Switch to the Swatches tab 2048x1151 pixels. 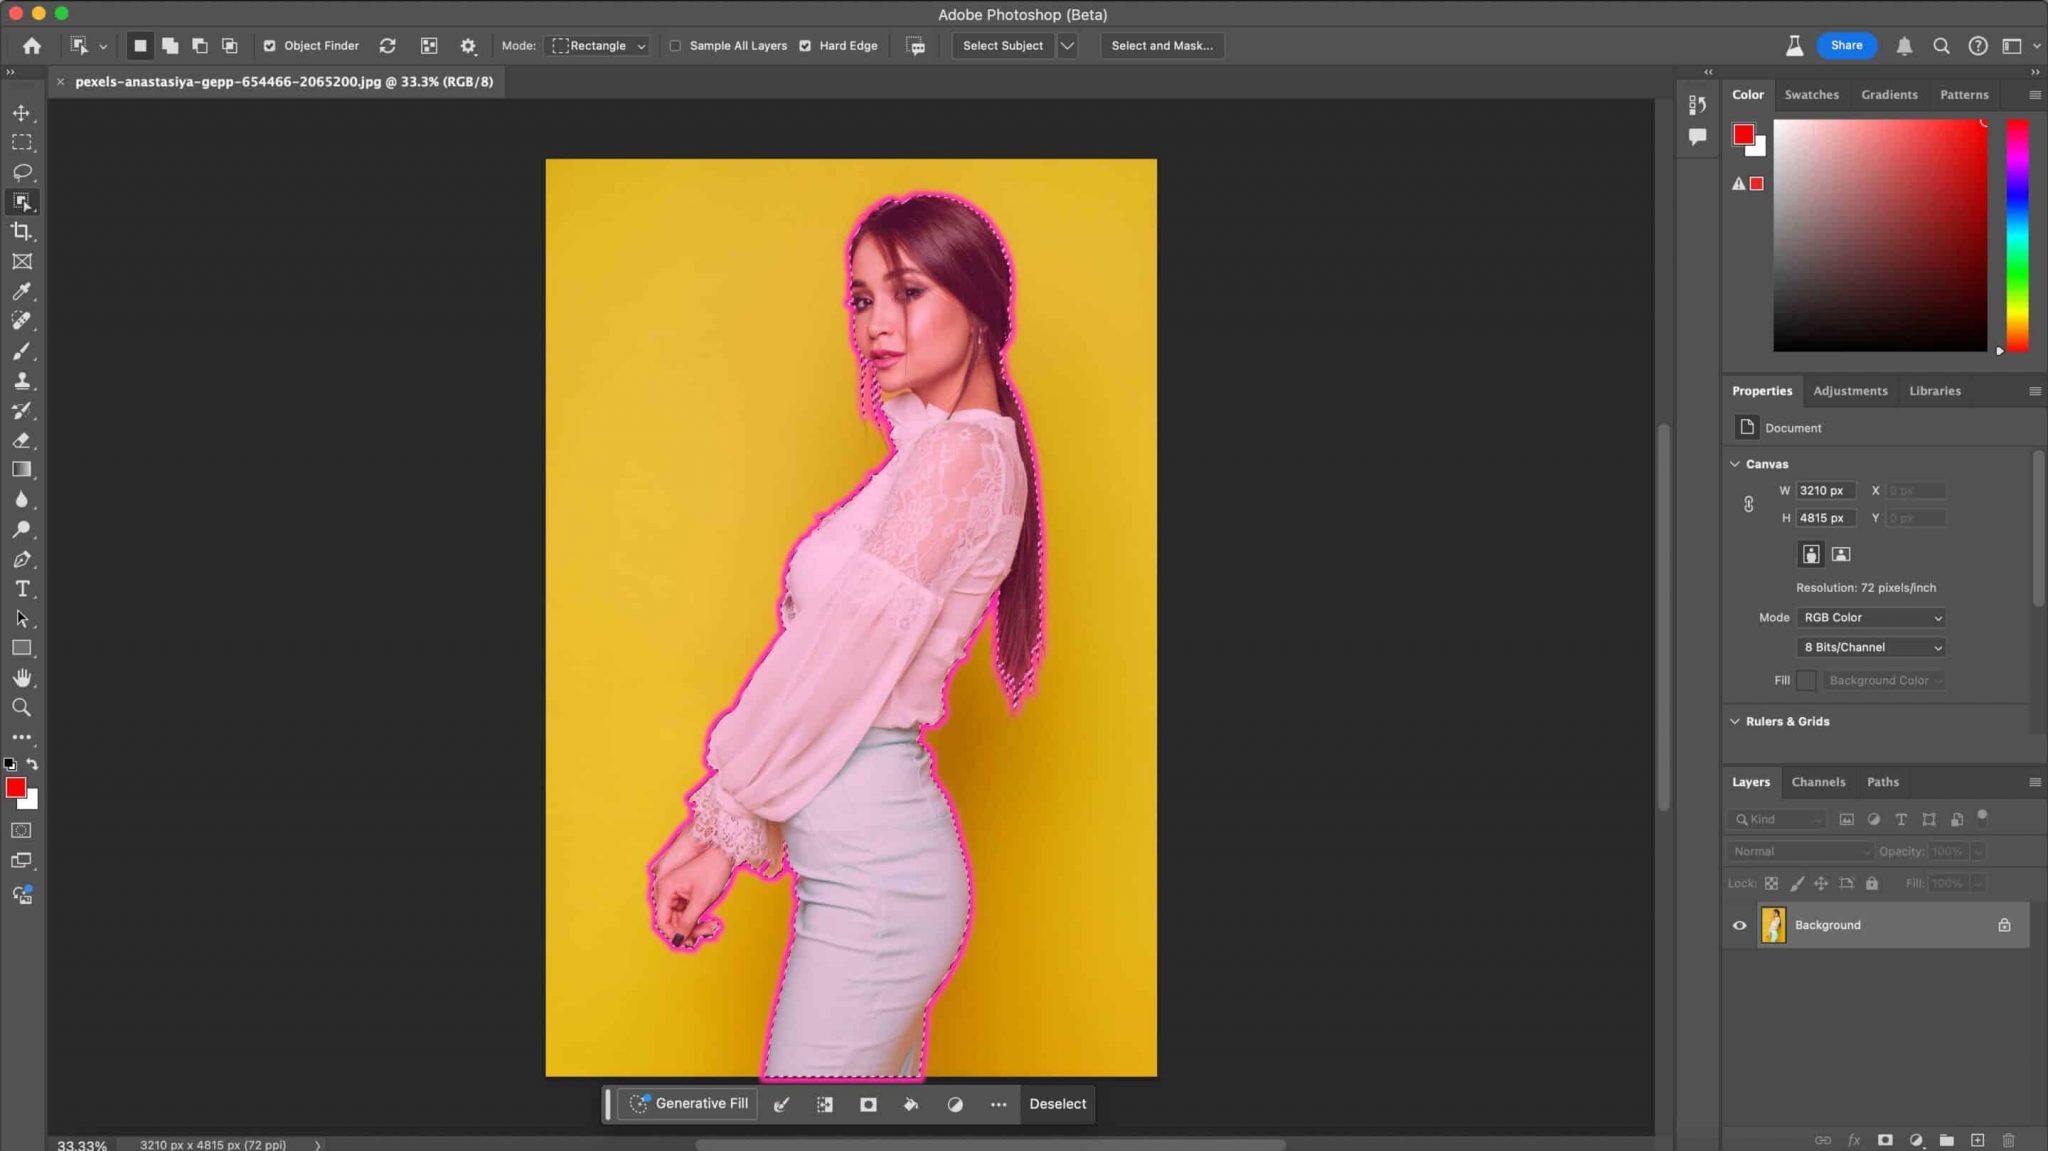pyautogui.click(x=1812, y=94)
